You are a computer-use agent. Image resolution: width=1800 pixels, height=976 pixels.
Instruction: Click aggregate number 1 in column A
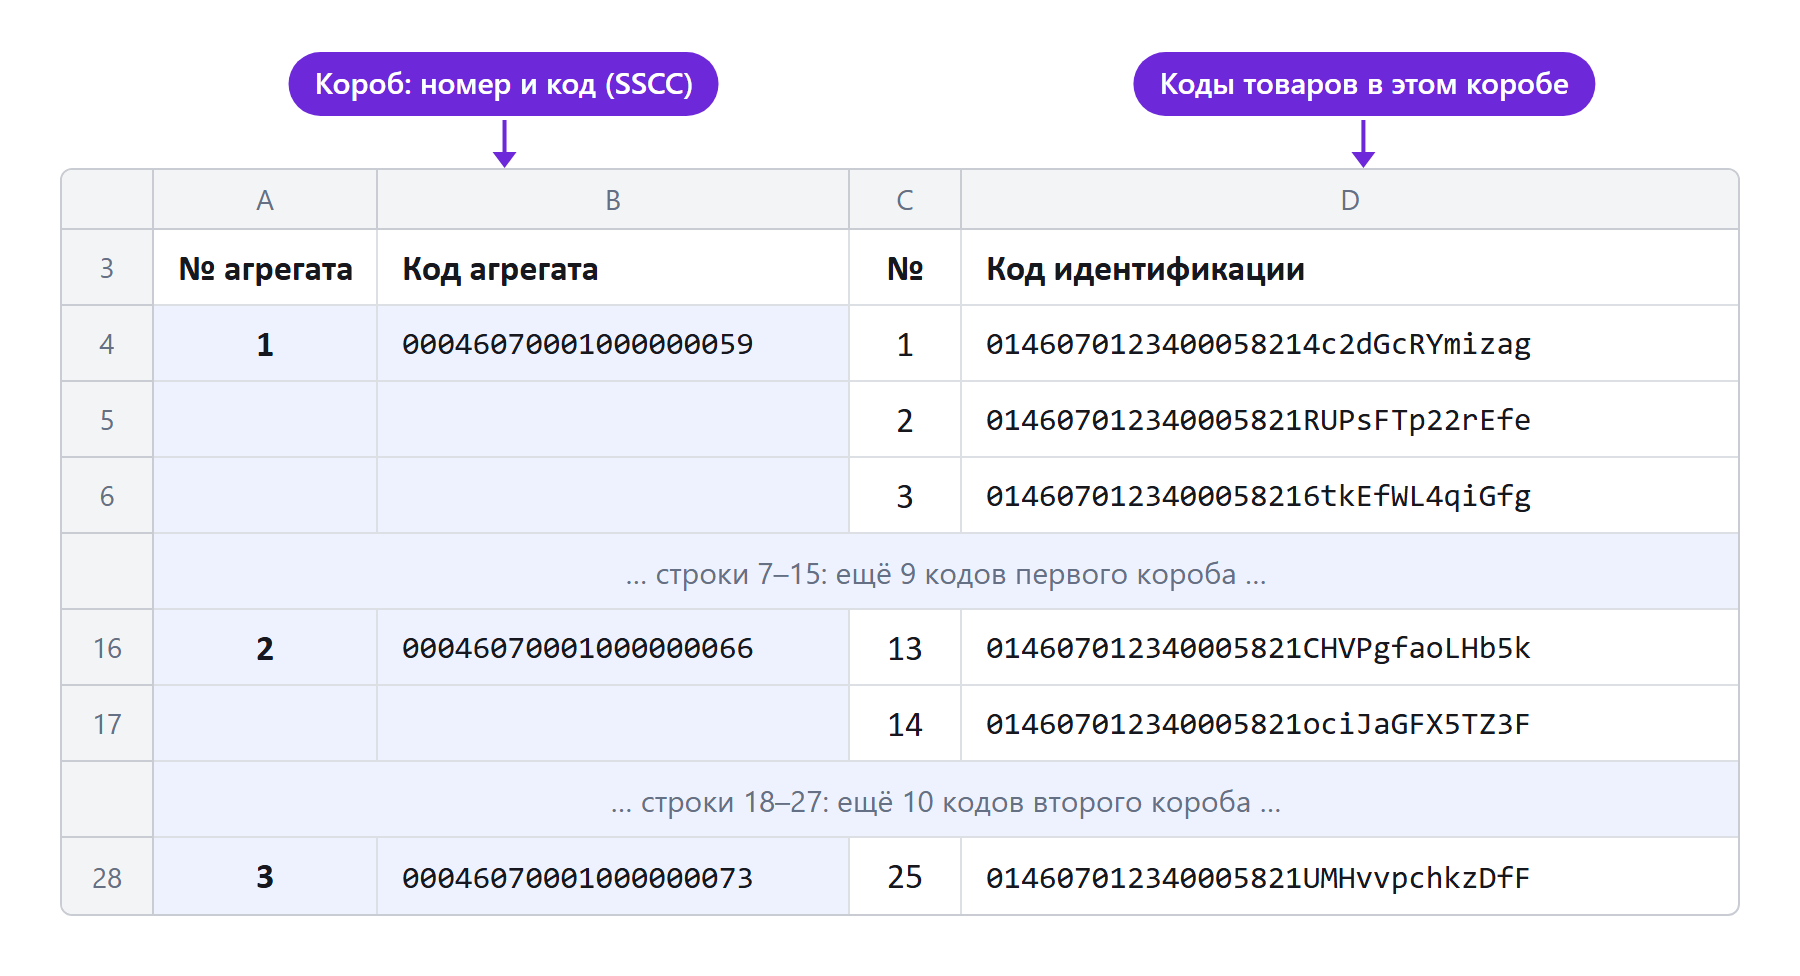pyautogui.click(x=265, y=344)
